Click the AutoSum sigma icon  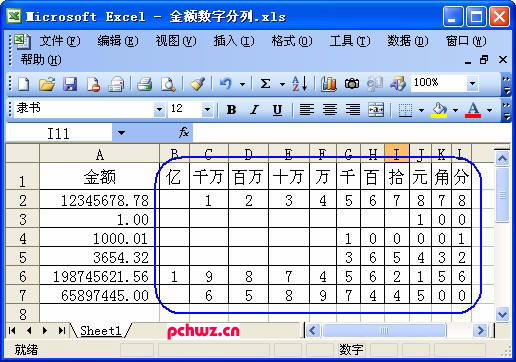point(265,83)
